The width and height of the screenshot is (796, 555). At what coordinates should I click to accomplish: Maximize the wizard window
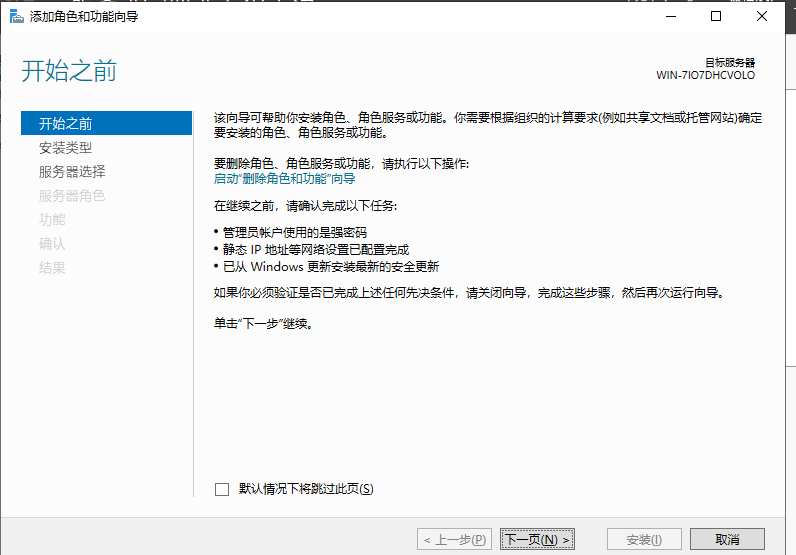coord(716,16)
